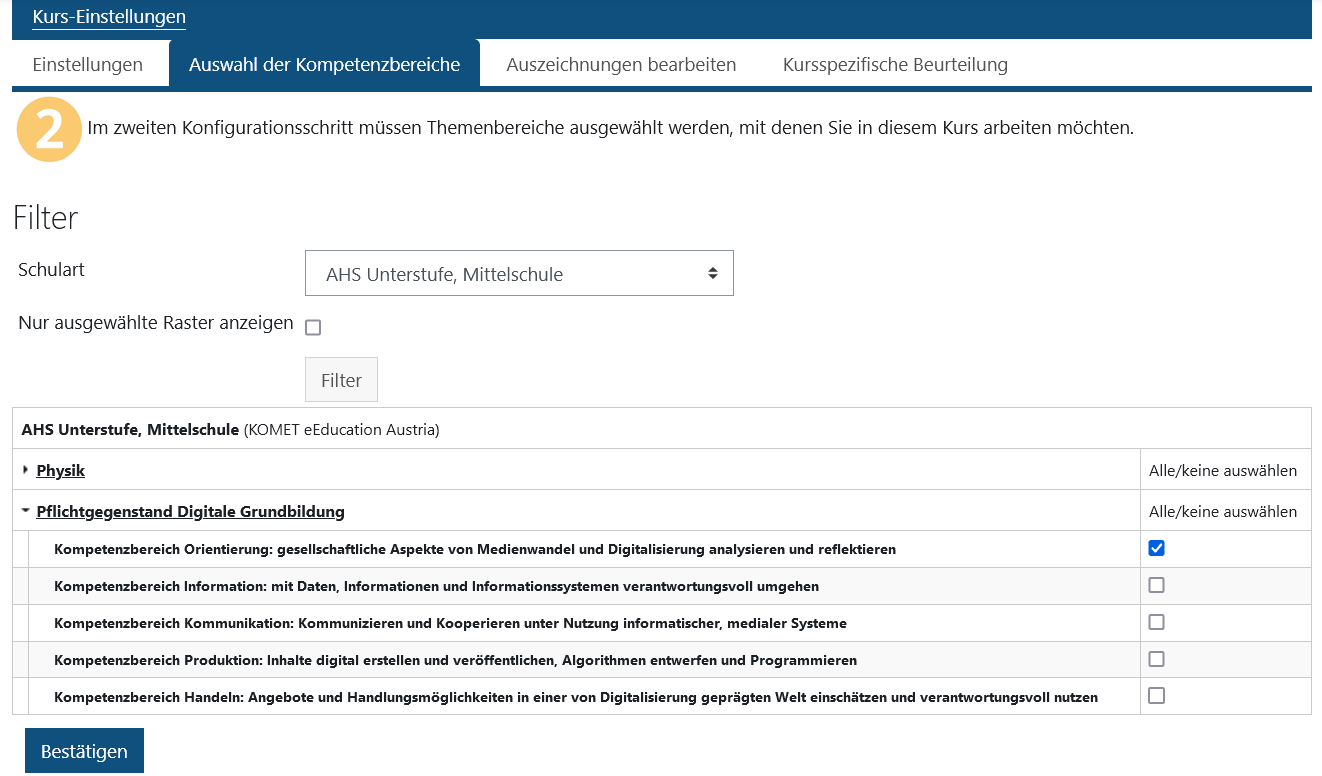Open the Schulart dropdown
Screen dimensions: 1322x776
[519, 272]
